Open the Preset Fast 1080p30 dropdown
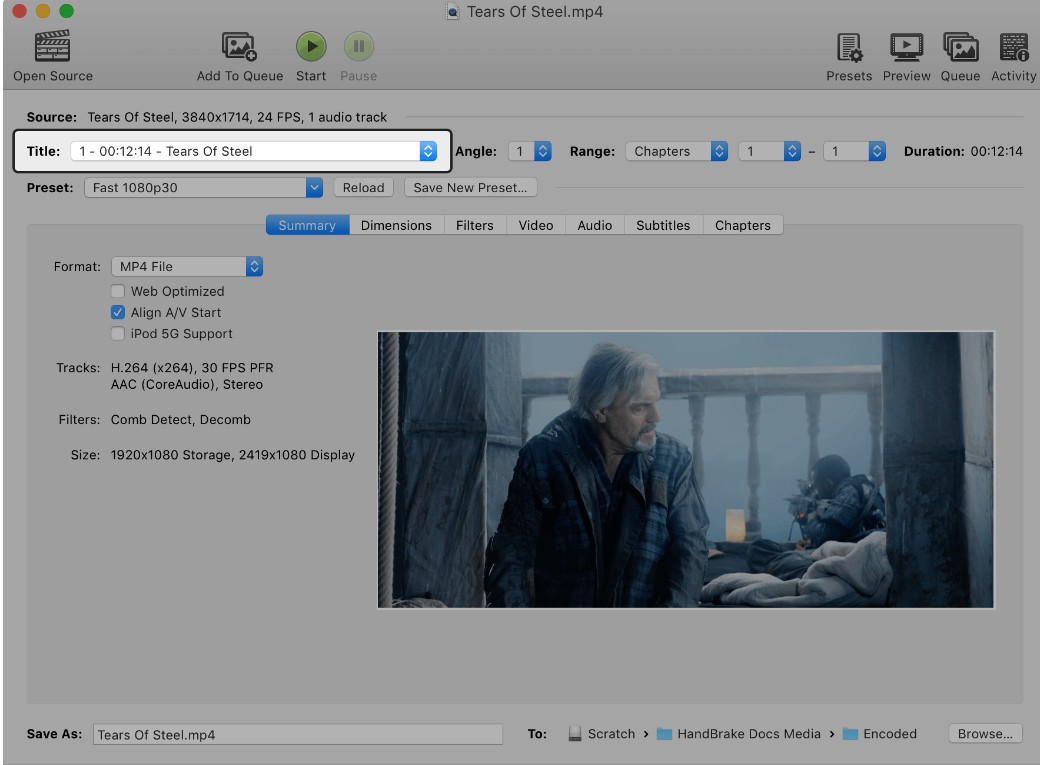 204,188
